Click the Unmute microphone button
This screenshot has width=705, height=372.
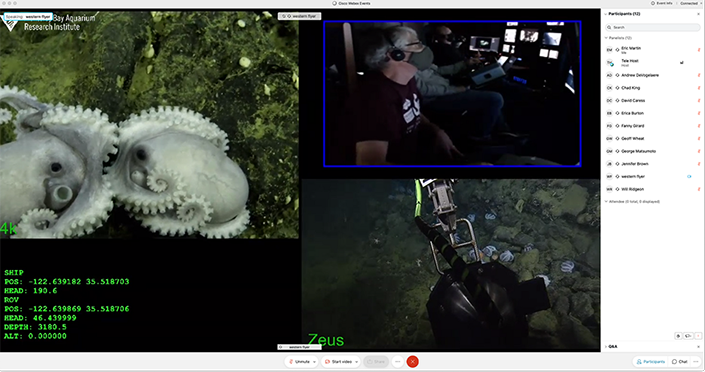click(x=299, y=362)
